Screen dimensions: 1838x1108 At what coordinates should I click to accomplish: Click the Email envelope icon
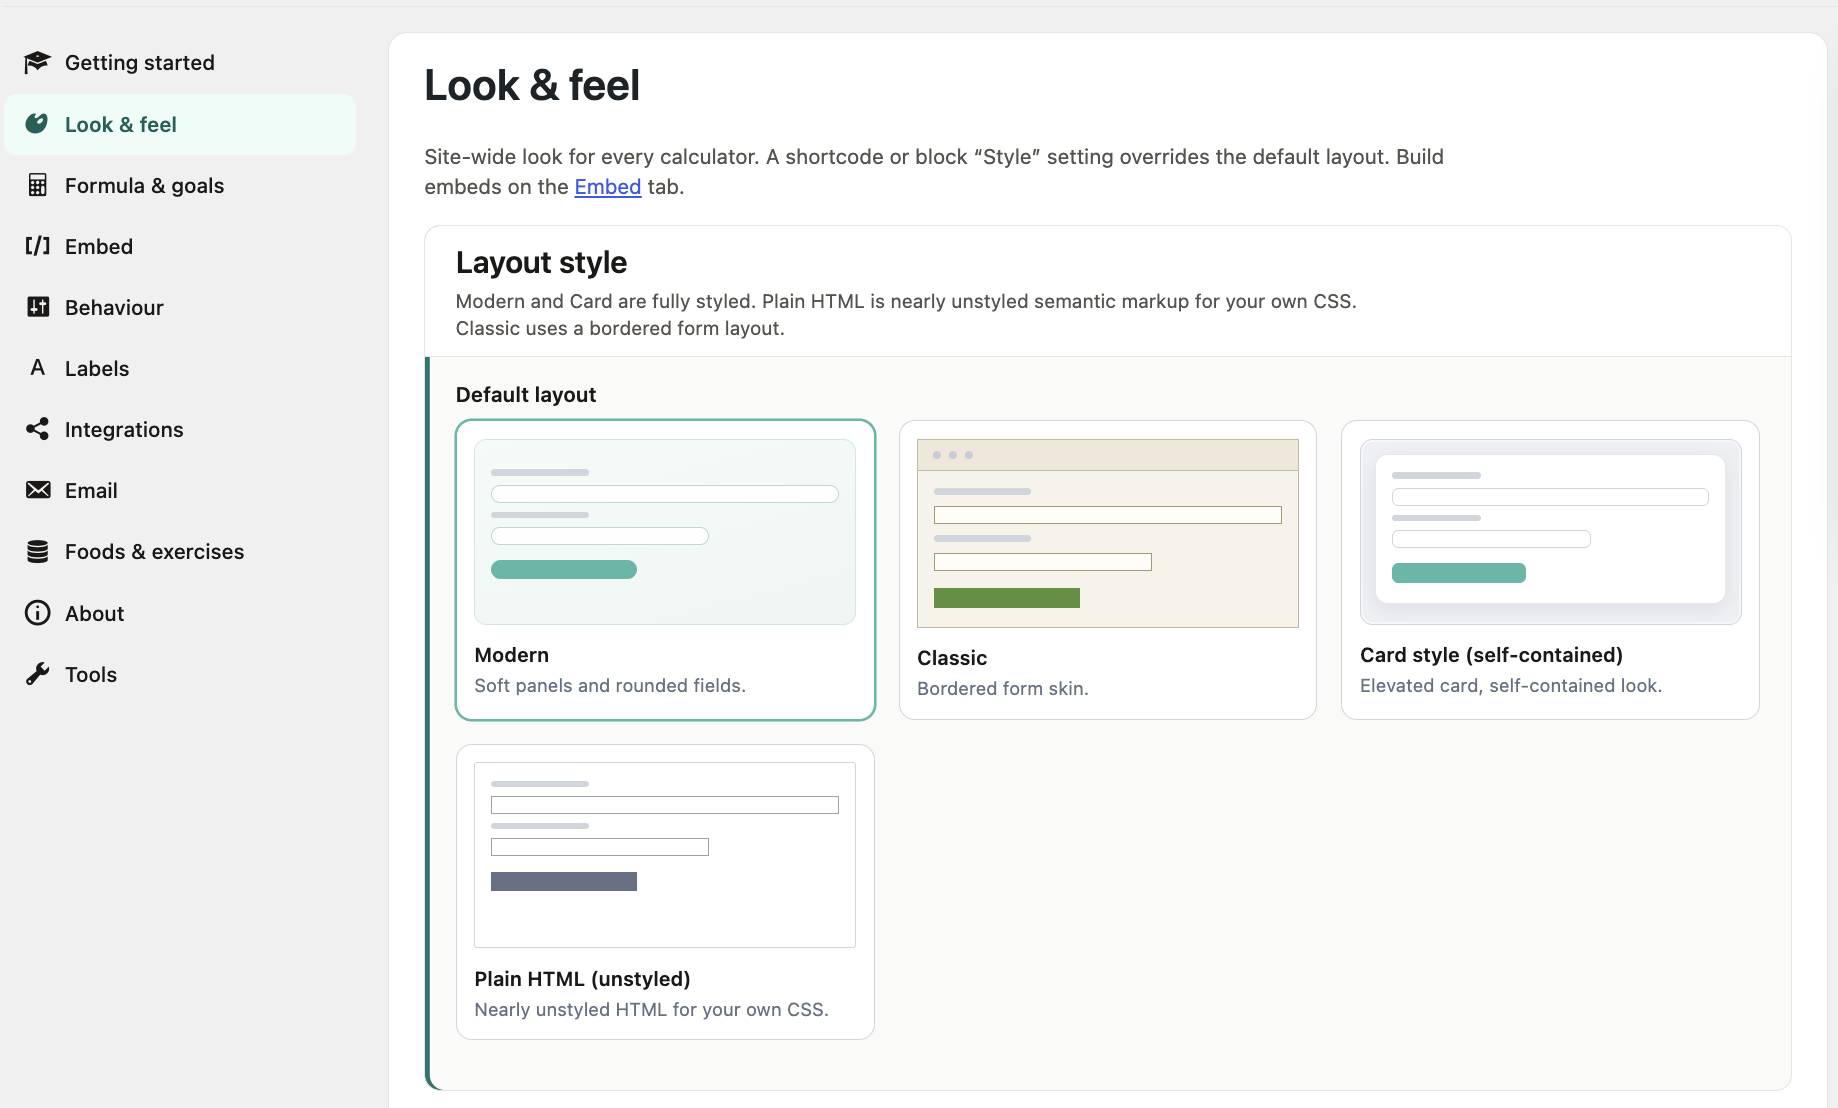pos(37,490)
